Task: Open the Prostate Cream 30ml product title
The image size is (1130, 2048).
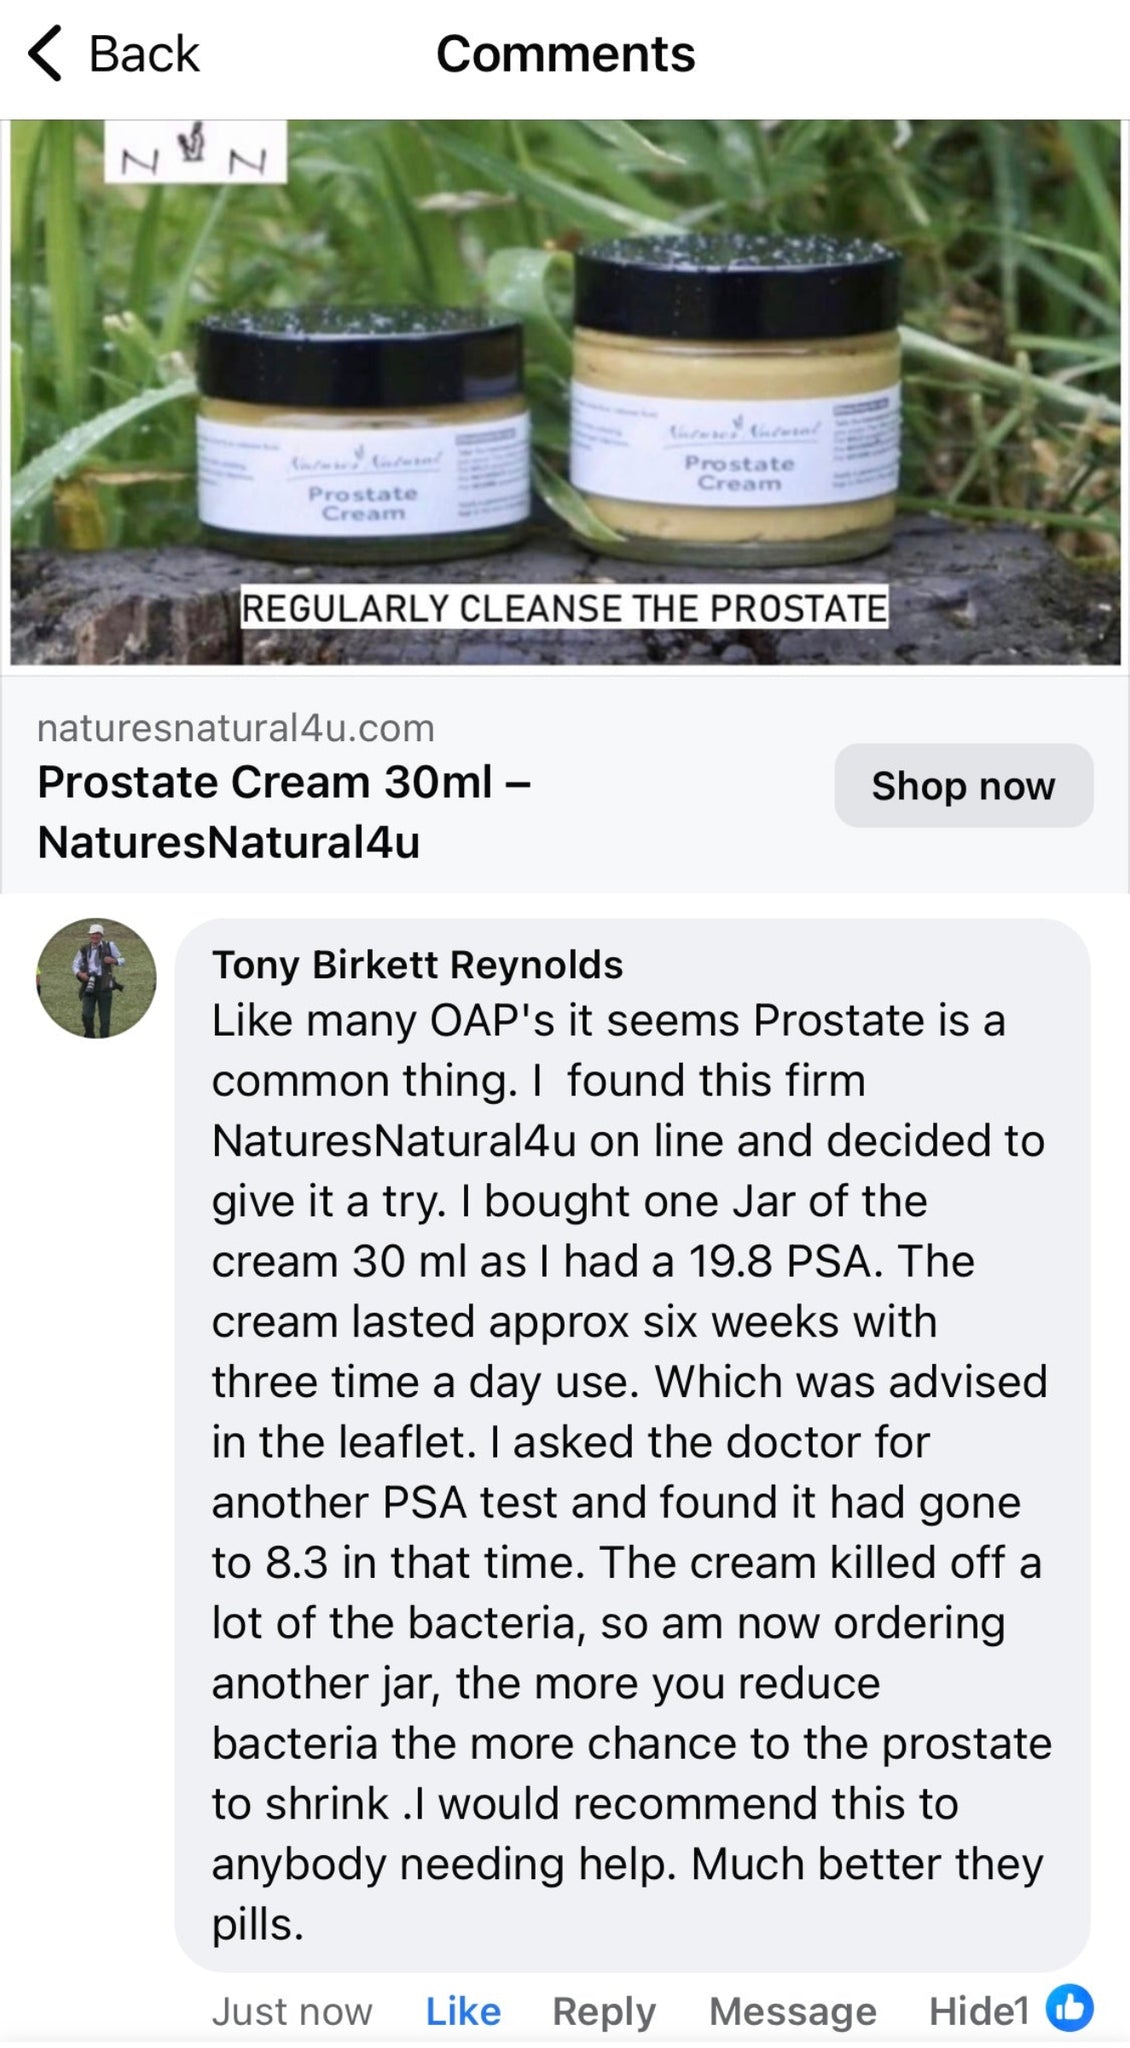Action: pyautogui.click(x=284, y=811)
